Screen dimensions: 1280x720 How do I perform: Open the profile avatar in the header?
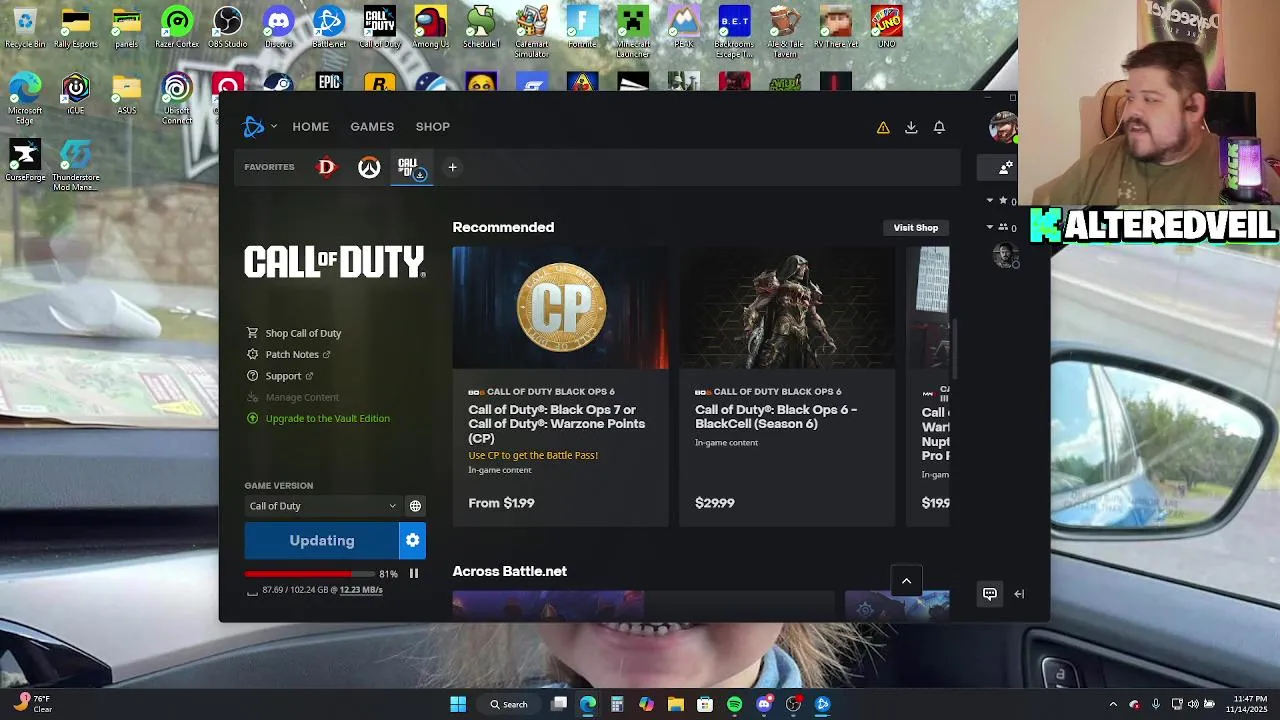[1002, 127]
